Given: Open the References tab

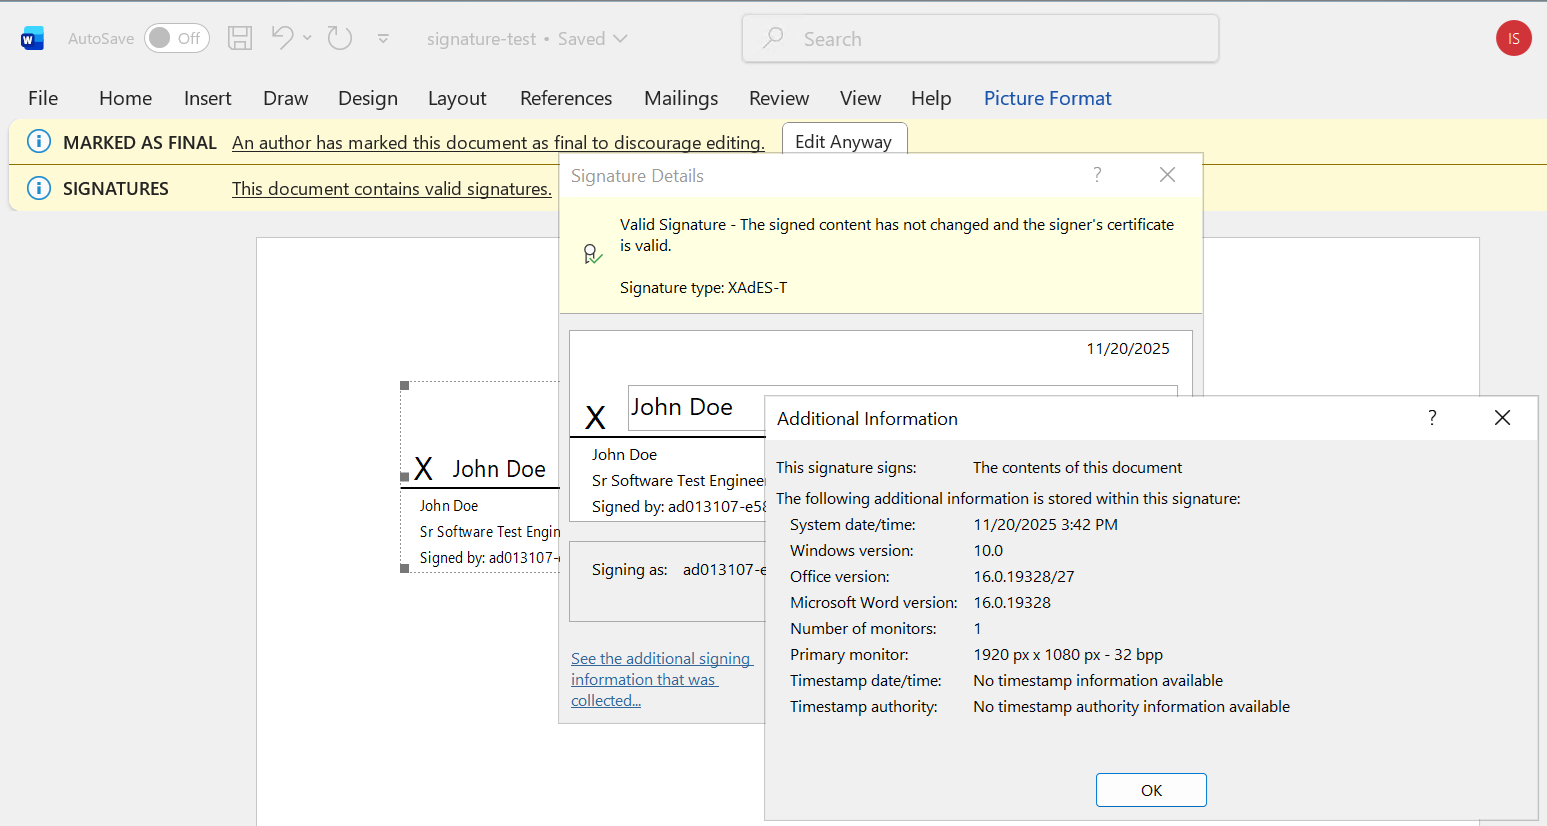Looking at the screenshot, I should click(565, 98).
